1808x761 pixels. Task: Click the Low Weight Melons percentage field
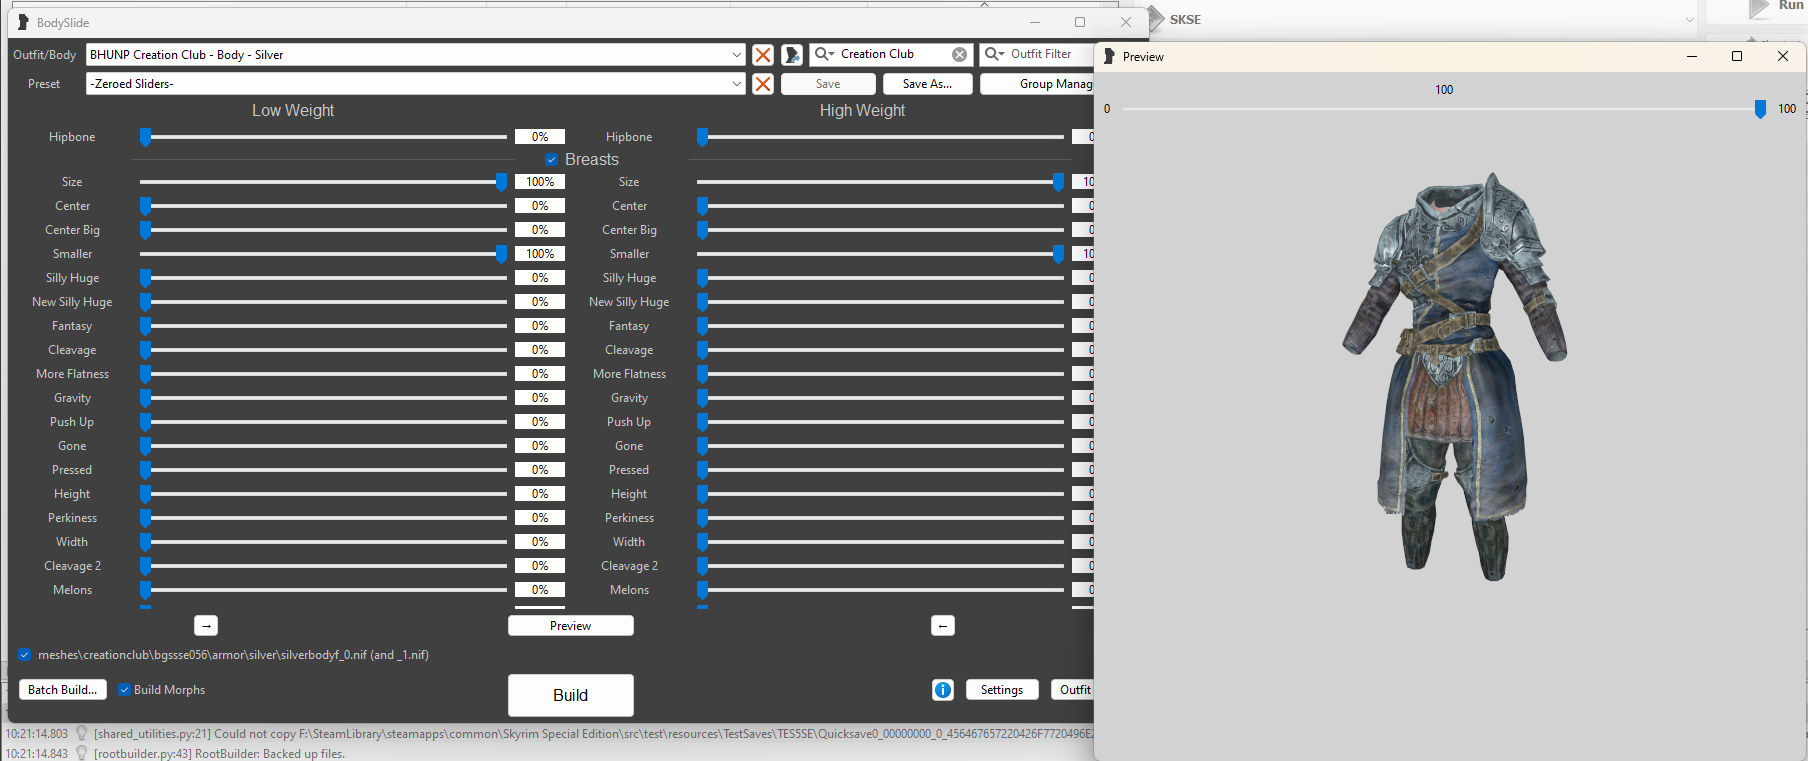pos(540,590)
